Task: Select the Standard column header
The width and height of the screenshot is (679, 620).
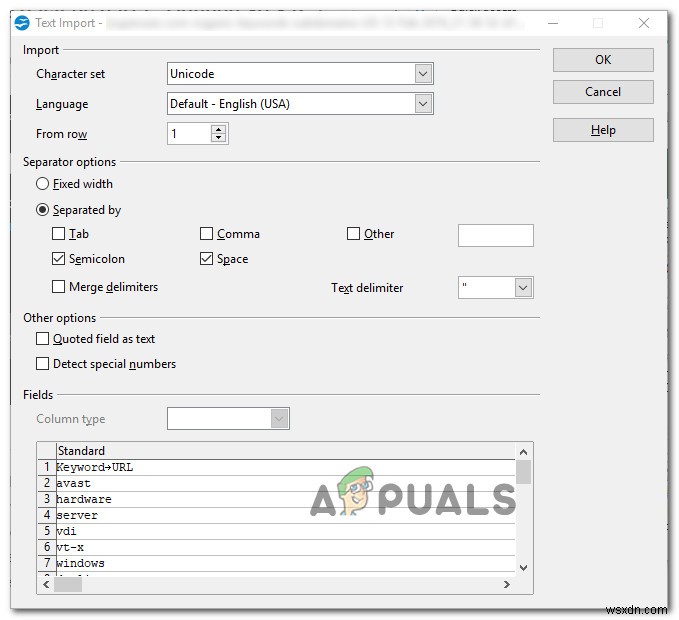Action: [285, 451]
